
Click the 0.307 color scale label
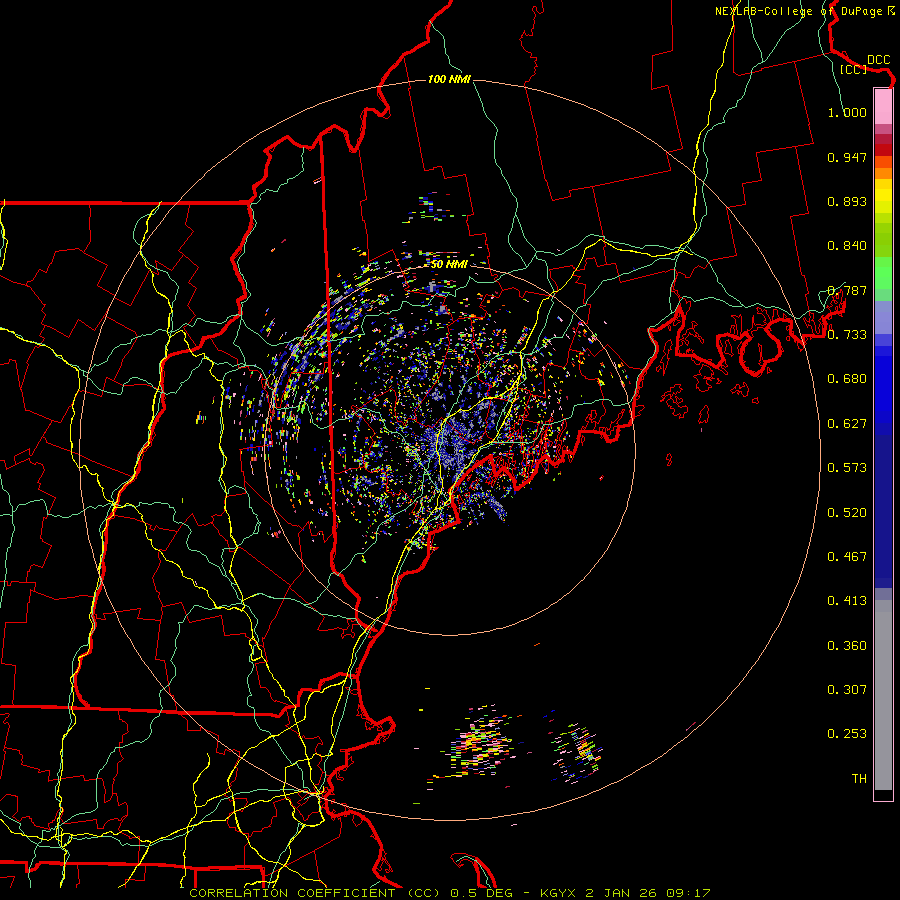[847, 690]
